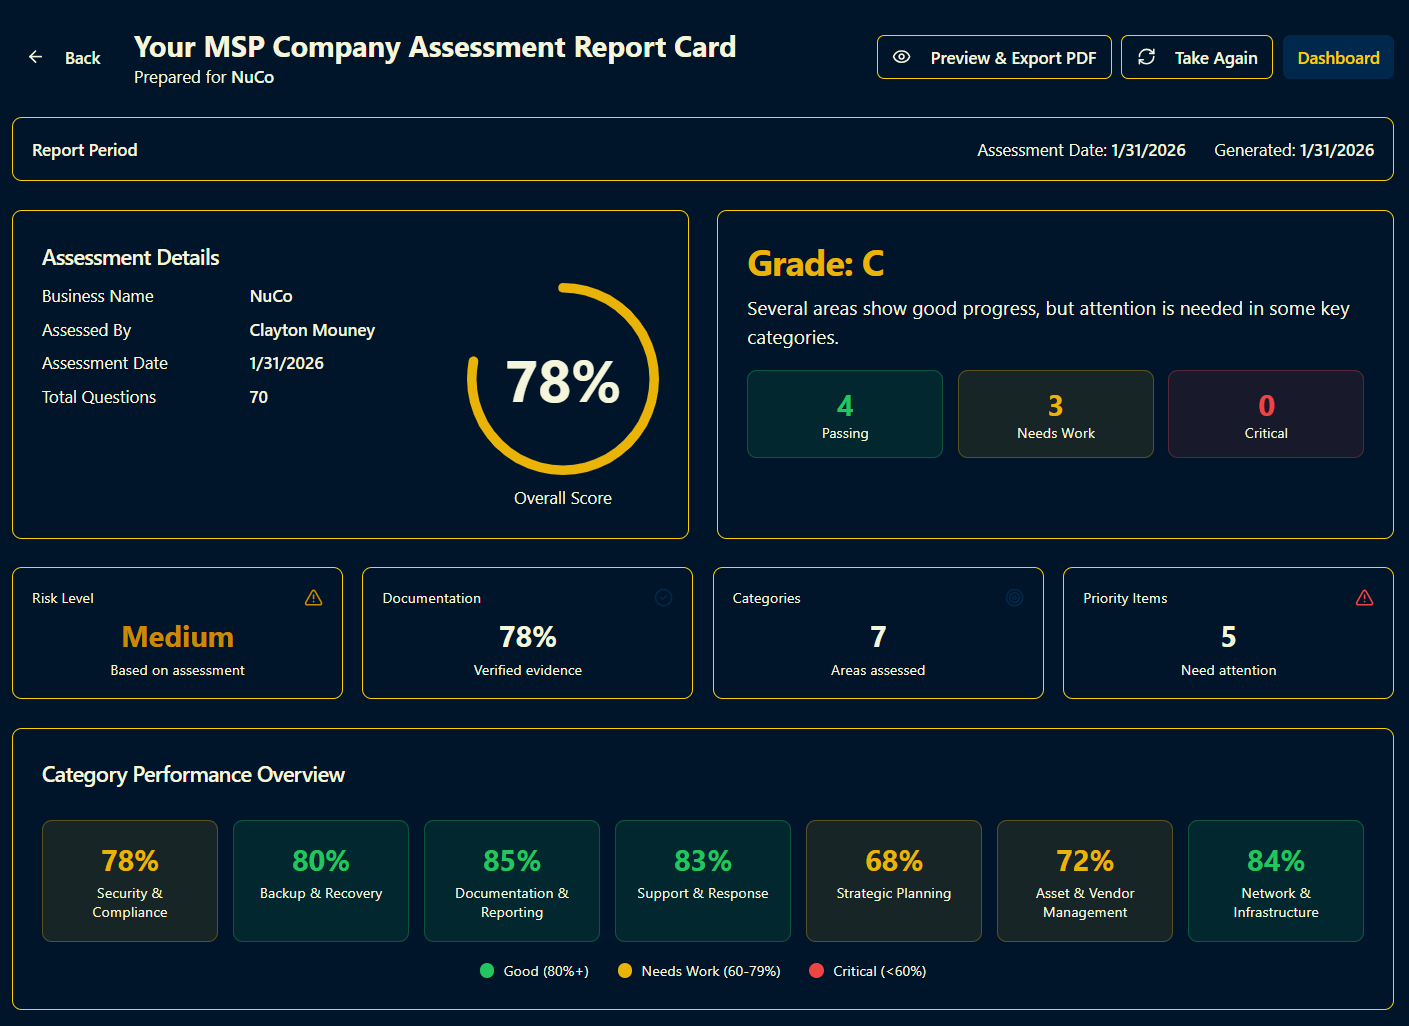Click the Report Period label
This screenshot has width=1409, height=1026.
pos(85,150)
